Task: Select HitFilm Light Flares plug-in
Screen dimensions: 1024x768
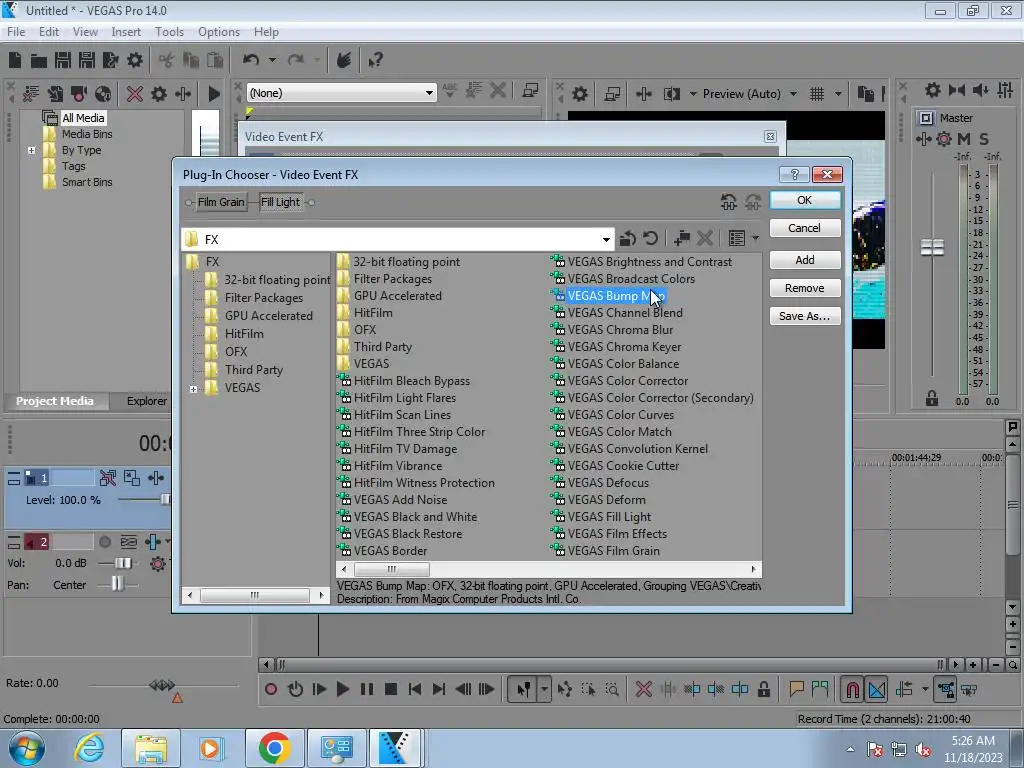Action: pyautogui.click(x=405, y=398)
